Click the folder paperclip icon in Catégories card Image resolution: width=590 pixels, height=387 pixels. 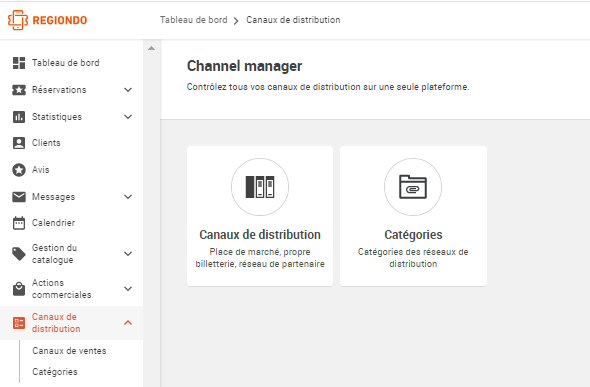coord(413,187)
